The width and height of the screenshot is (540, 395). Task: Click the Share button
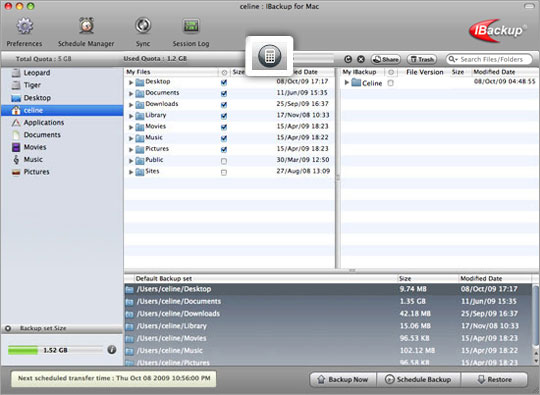pyautogui.click(x=386, y=59)
